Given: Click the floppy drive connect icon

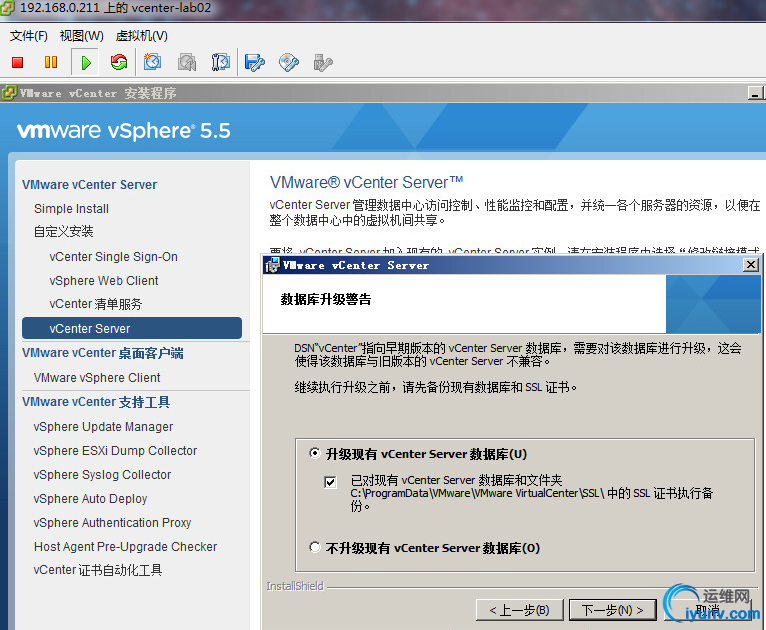Looking at the screenshot, I should click(255, 63).
